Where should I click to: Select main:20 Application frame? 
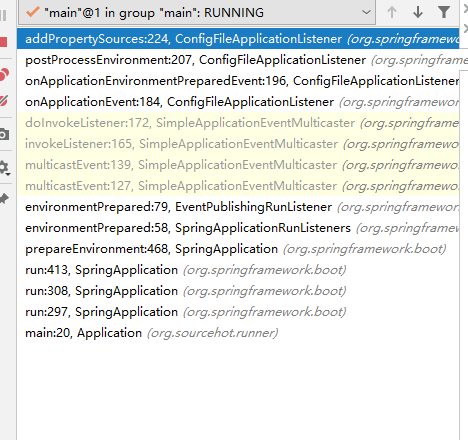238,333
